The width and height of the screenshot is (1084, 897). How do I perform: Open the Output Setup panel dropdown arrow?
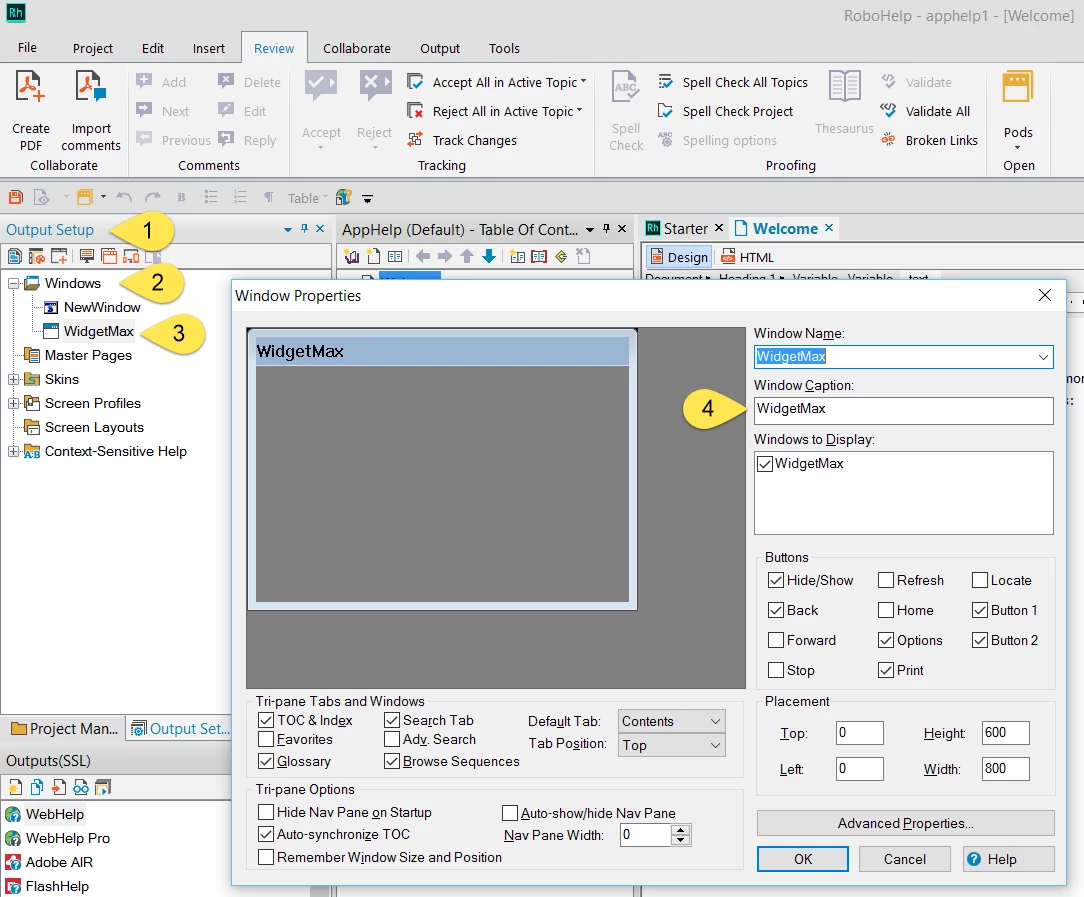[288, 229]
